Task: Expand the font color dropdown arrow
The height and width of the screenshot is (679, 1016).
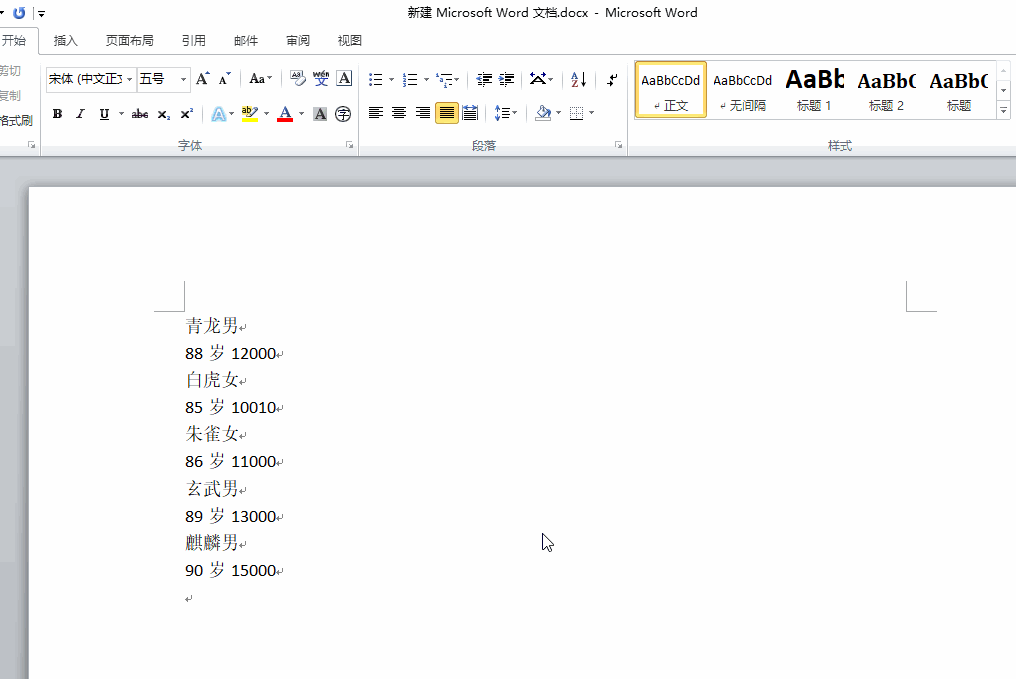Action: coord(300,113)
